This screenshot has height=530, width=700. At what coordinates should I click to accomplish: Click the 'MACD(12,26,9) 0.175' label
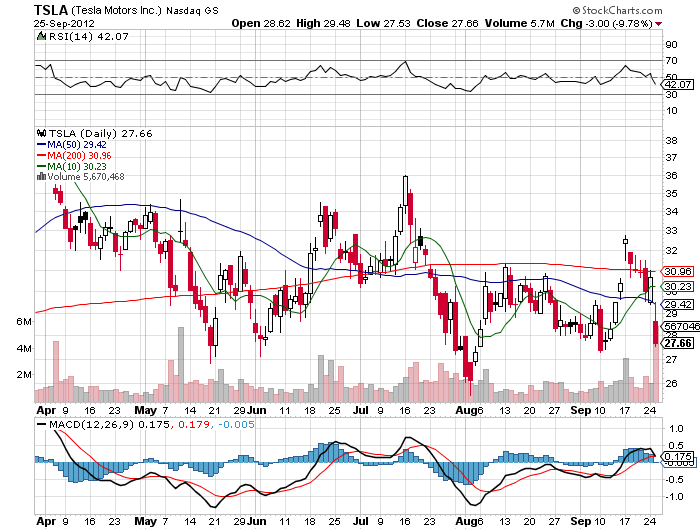(x=109, y=424)
